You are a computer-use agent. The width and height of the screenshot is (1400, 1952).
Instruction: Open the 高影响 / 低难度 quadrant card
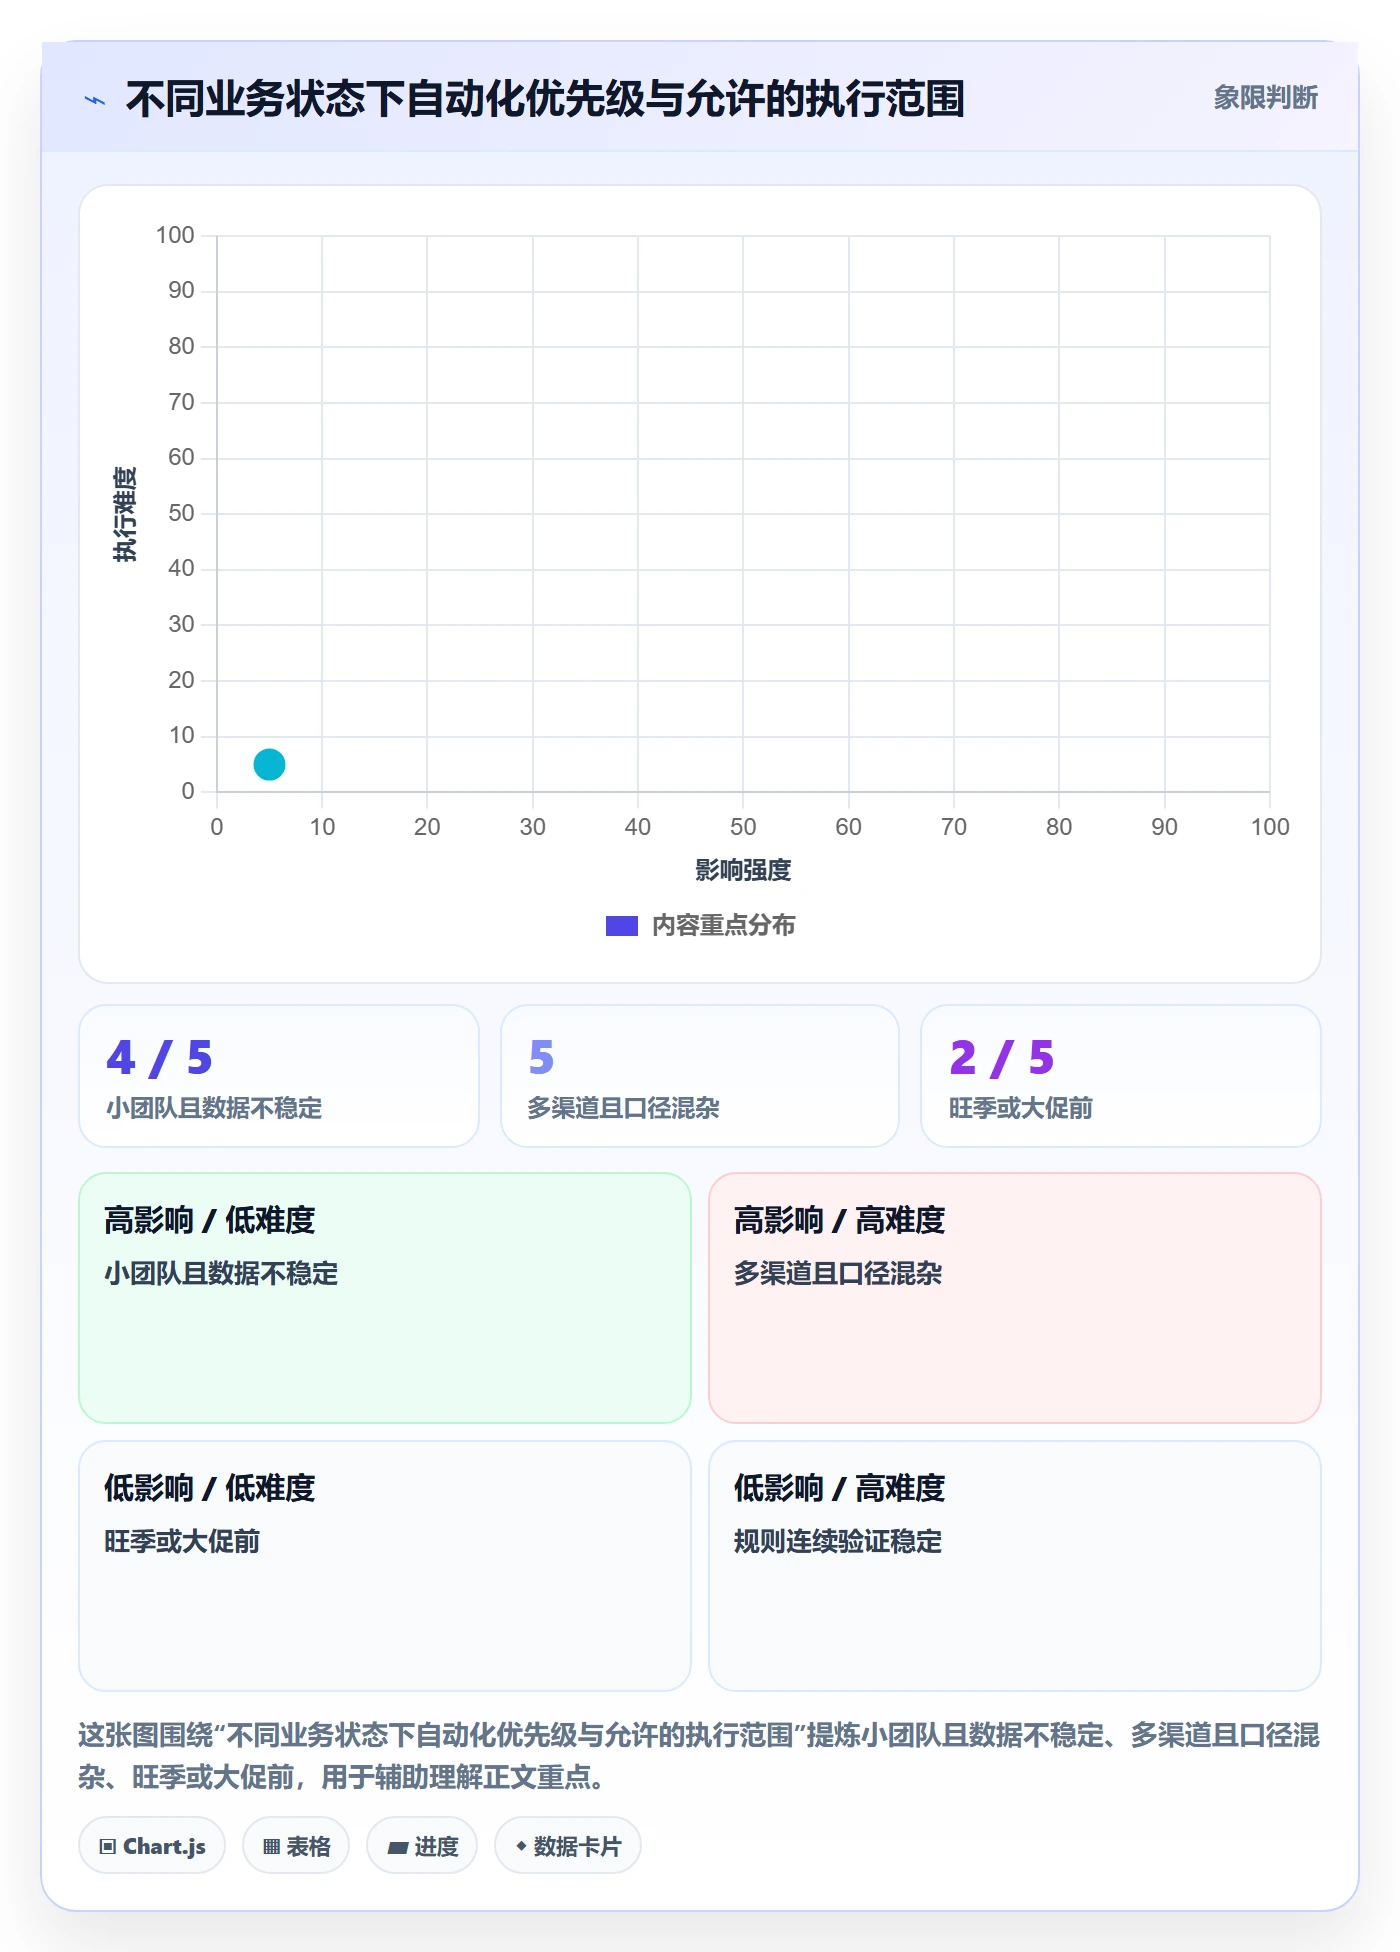tap(385, 1298)
